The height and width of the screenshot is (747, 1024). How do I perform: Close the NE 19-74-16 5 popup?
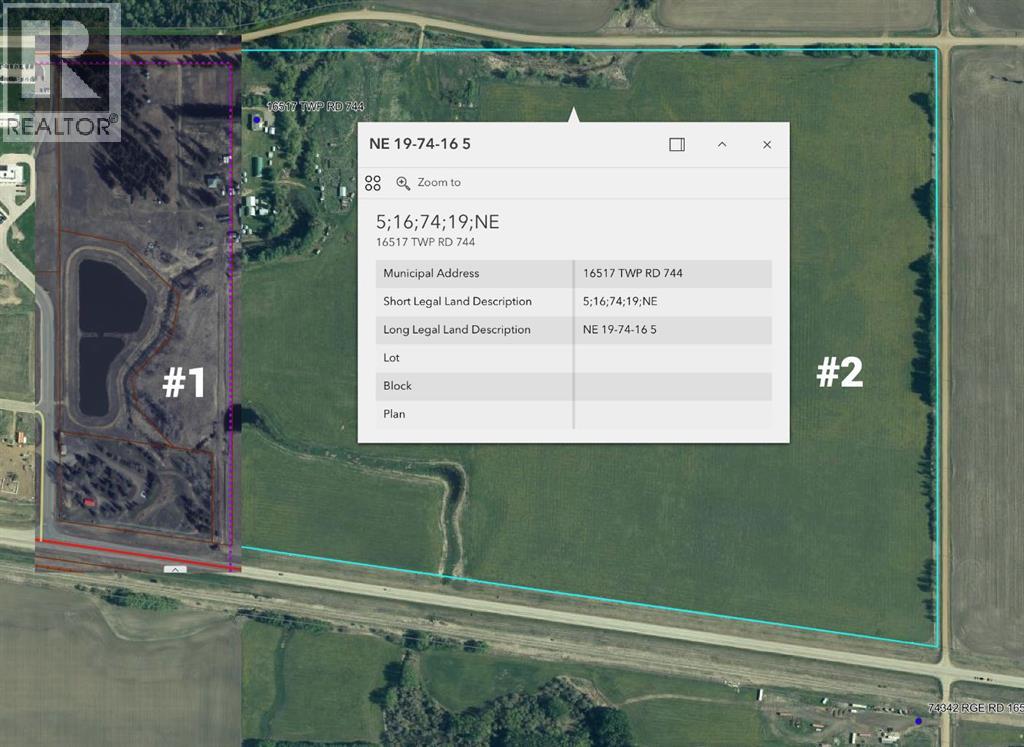pyautogui.click(x=767, y=144)
